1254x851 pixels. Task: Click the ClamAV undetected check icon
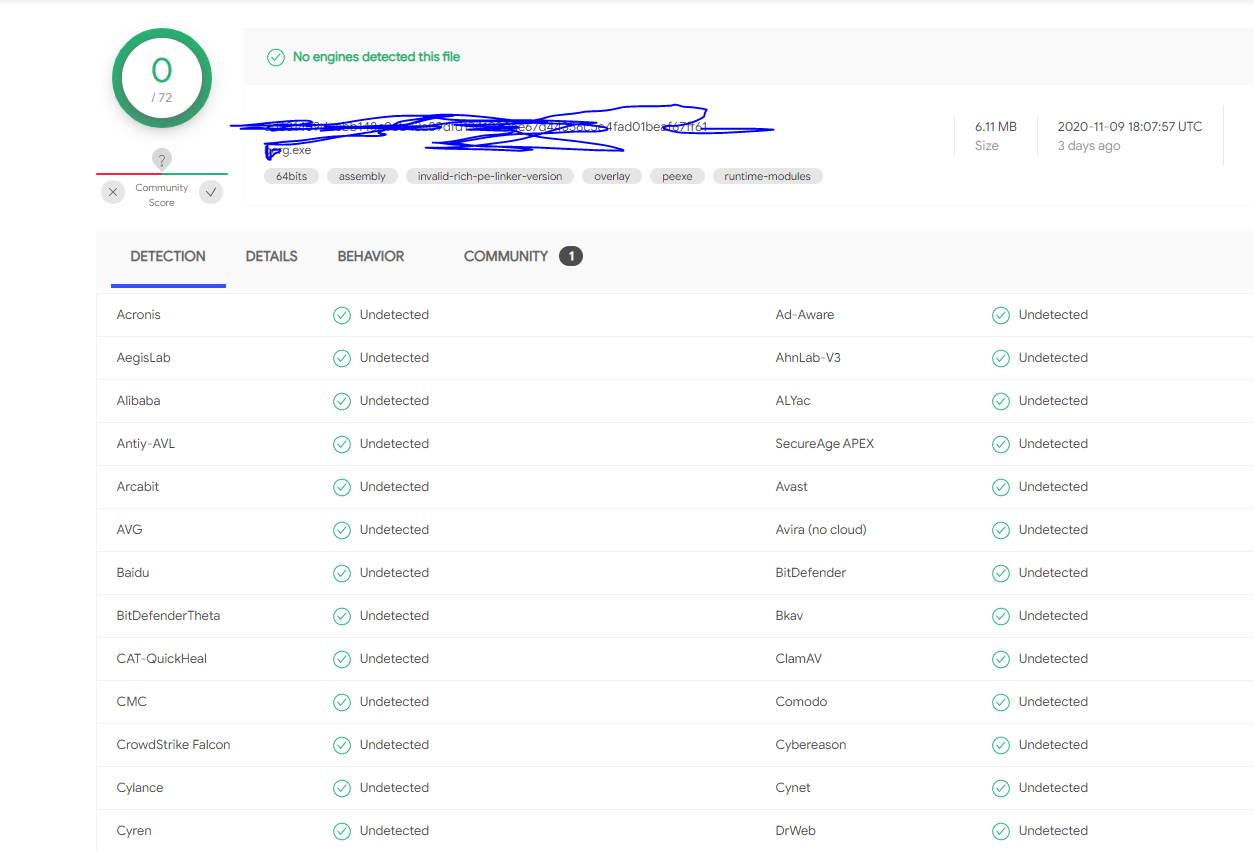tap(1001, 659)
